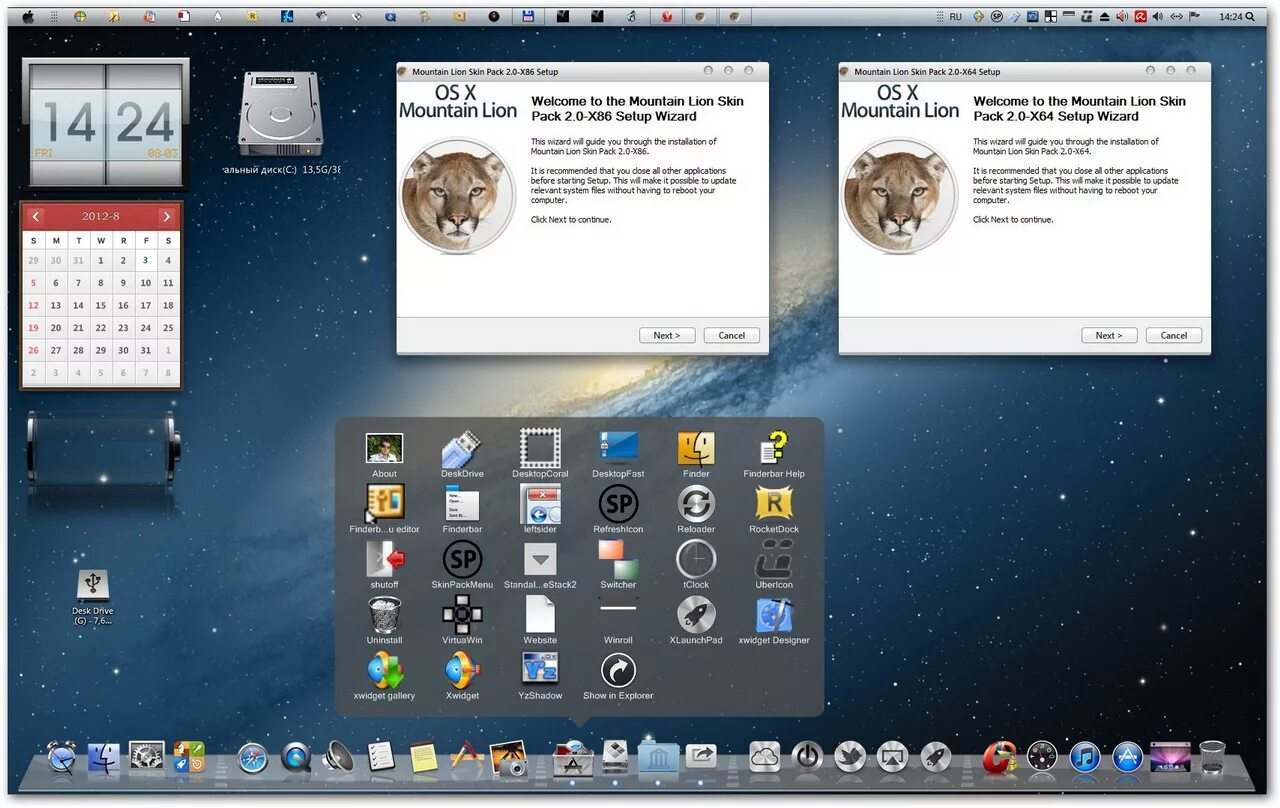Launch the Reloader icon
Image resolution: width=1280 pixels, height=808 pixels.
(x=696, y=504)
